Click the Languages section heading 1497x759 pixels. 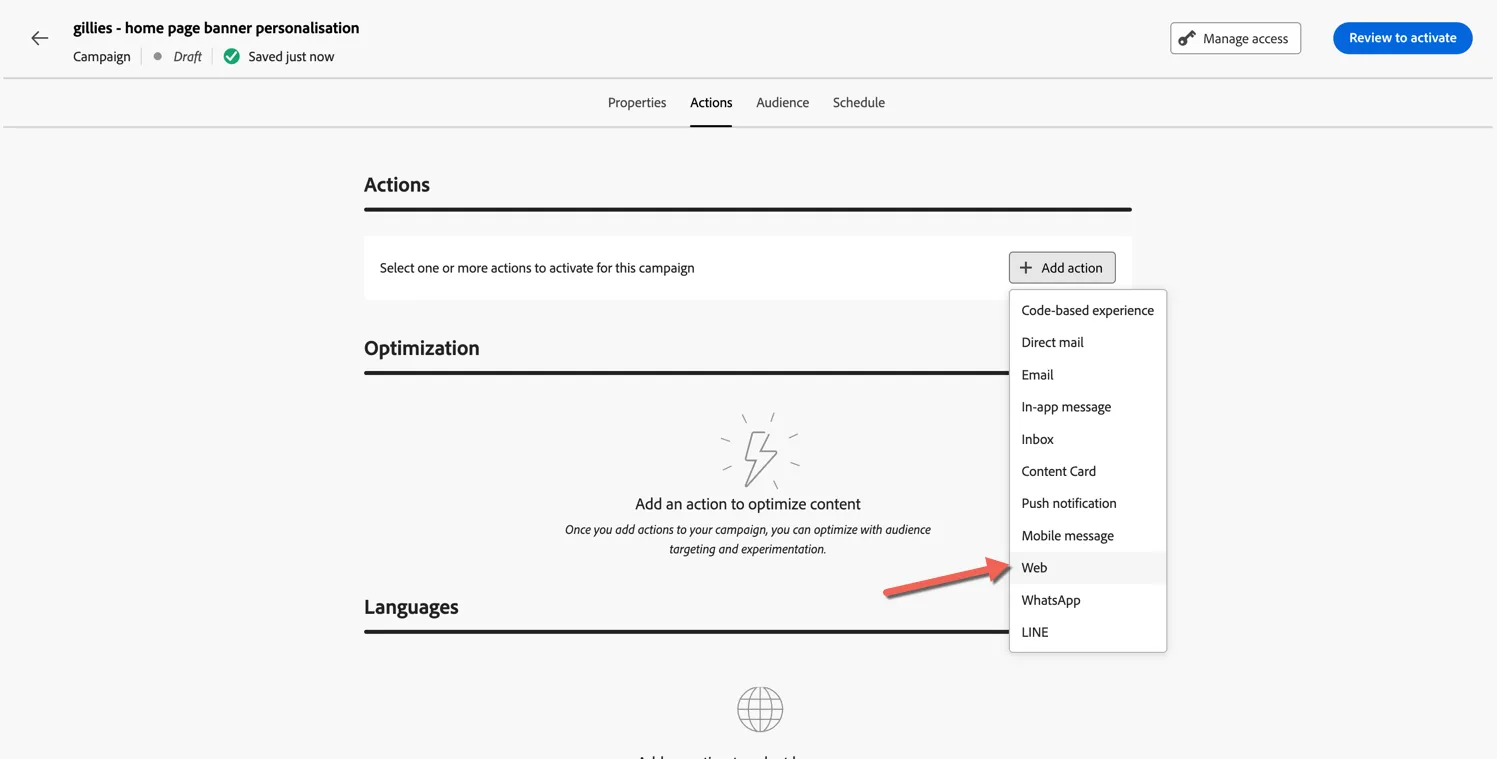(411, 607)
